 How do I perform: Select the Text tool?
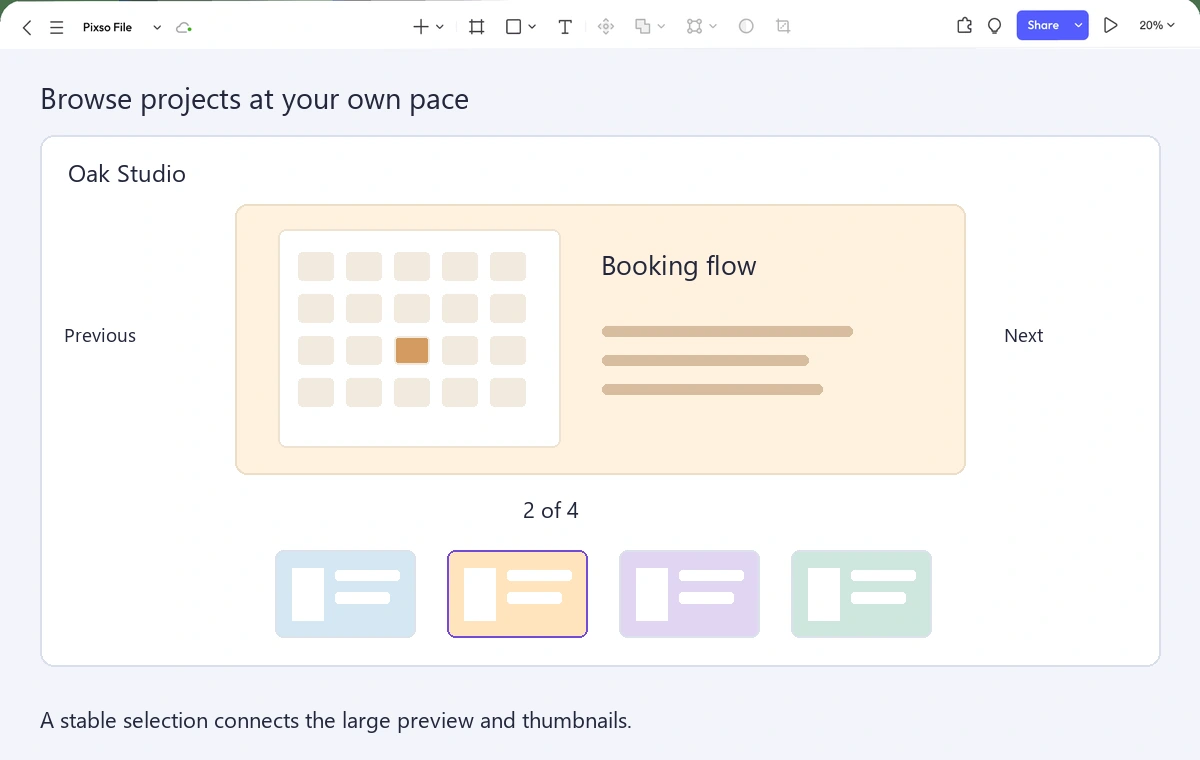[565, 27]
